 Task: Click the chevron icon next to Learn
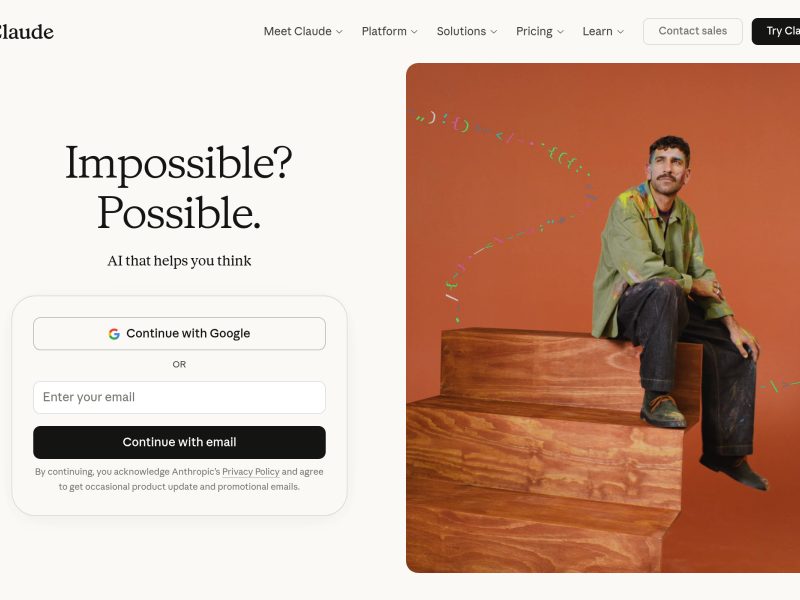pos(620,32)
